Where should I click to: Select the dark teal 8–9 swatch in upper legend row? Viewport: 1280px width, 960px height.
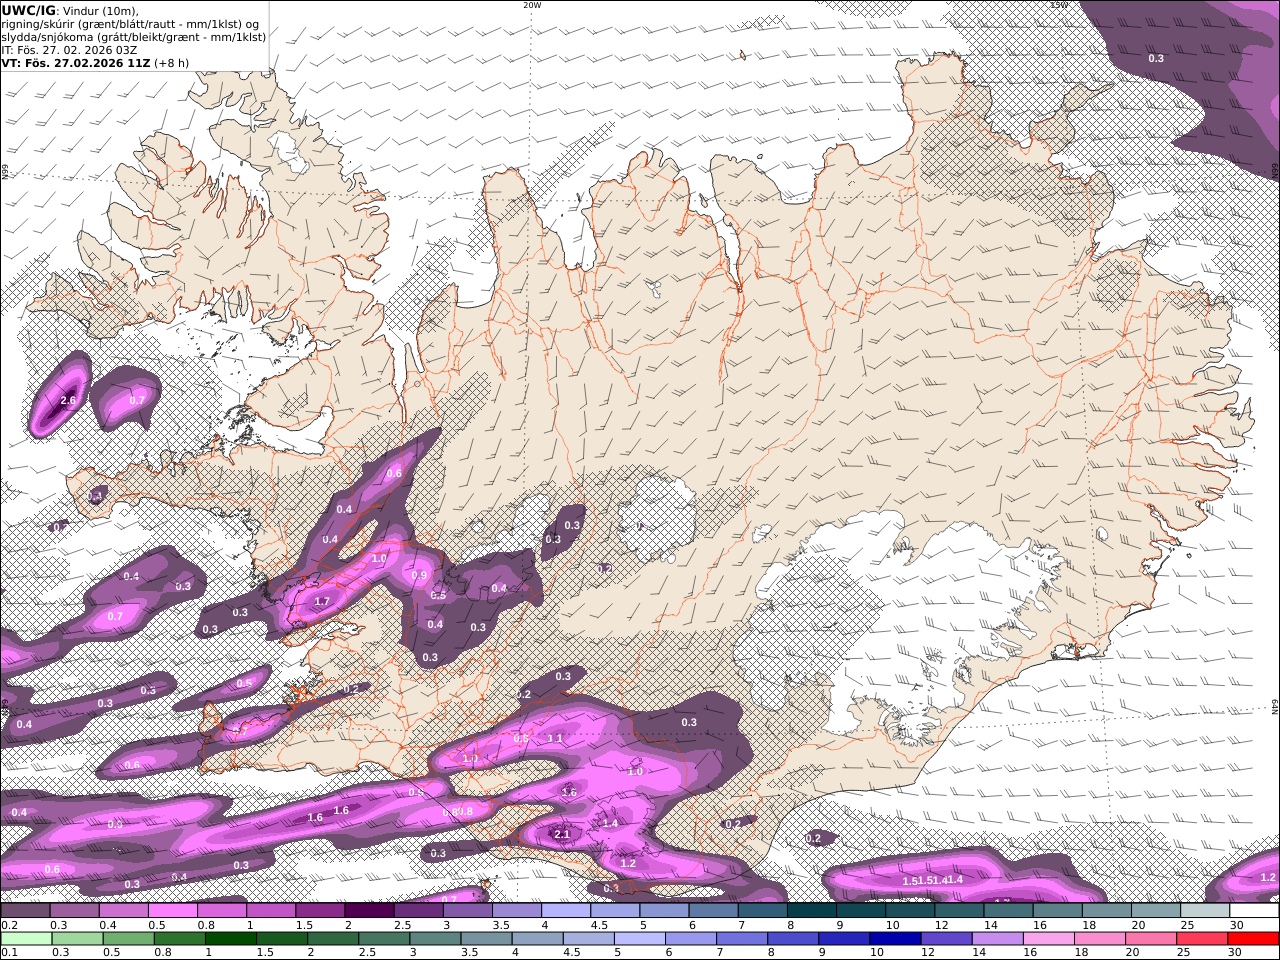(x=812, y=910)
